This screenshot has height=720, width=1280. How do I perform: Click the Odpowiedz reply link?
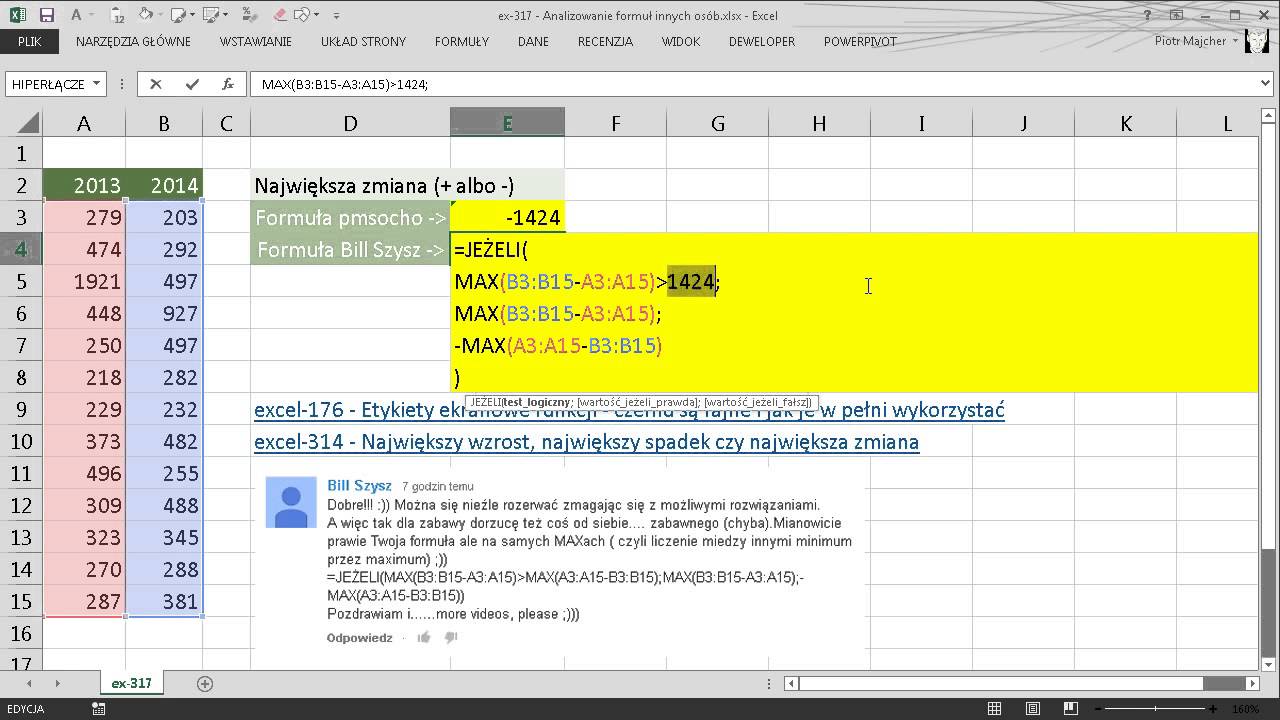point(359,637)
